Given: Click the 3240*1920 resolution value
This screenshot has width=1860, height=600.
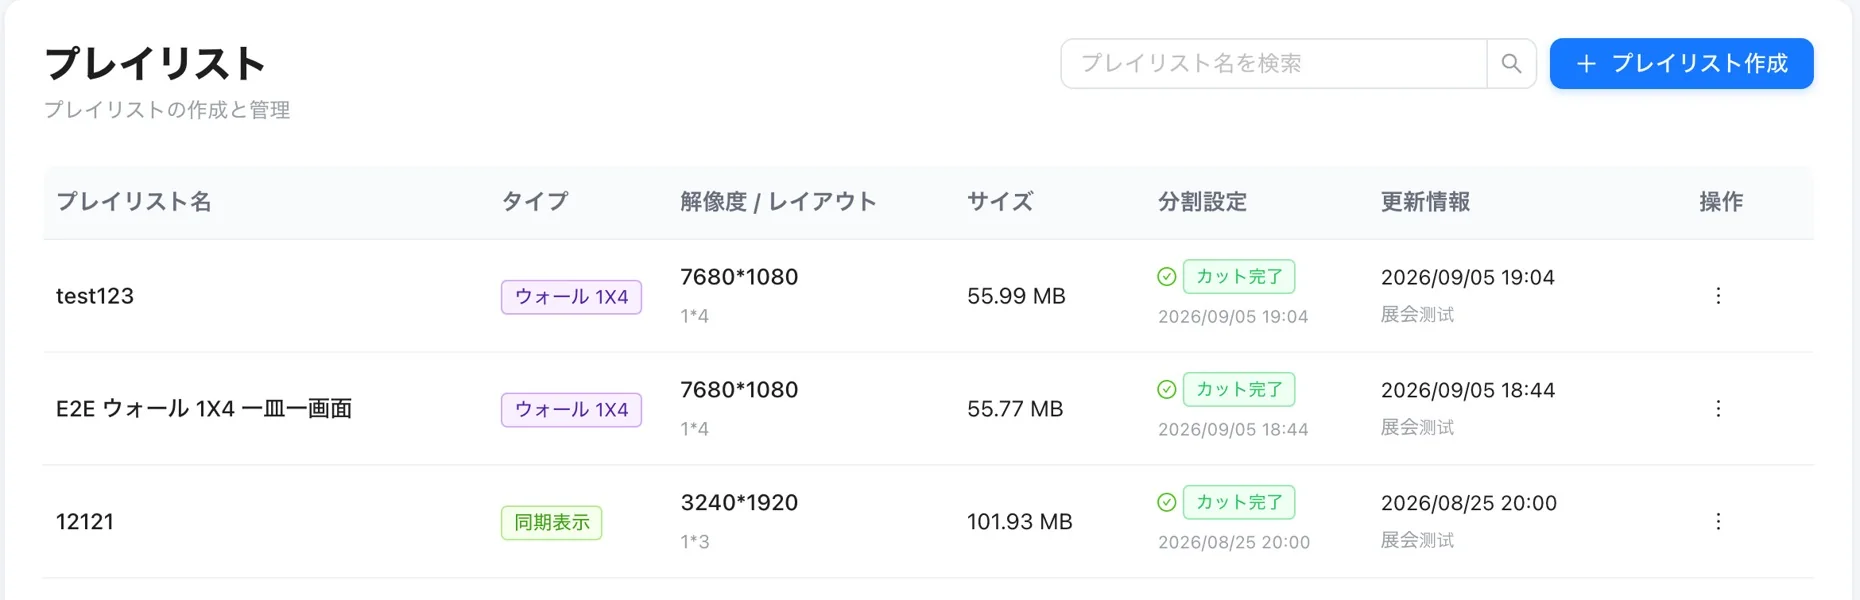Looking at the screenshot, I should coord(739,503).
